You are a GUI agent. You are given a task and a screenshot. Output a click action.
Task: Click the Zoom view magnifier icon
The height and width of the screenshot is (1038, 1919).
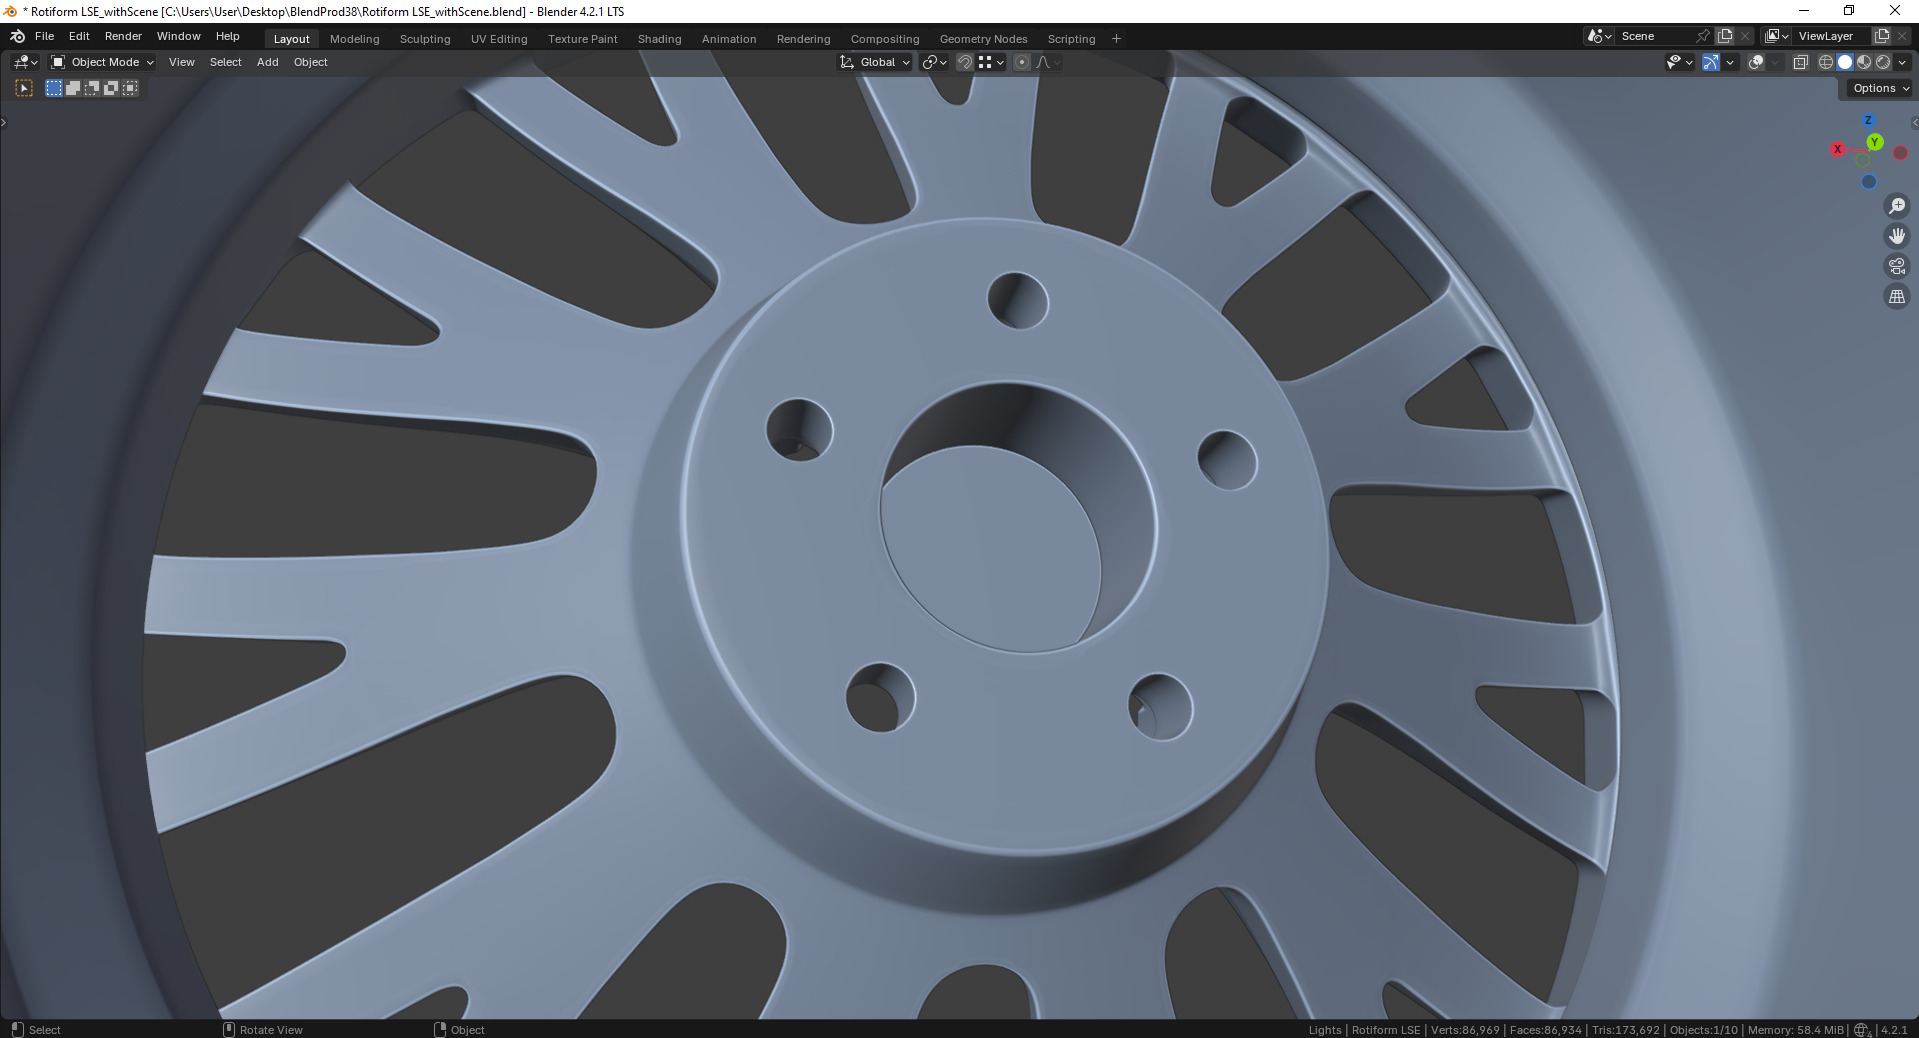pyautogui.click(x=1897, y=206)
